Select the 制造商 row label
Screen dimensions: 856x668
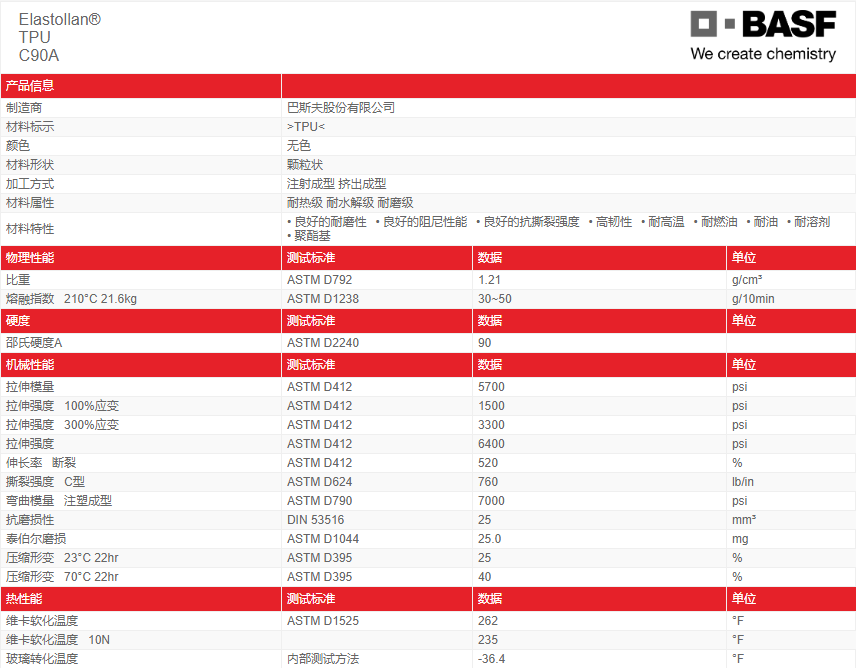(x=24, y=108)
